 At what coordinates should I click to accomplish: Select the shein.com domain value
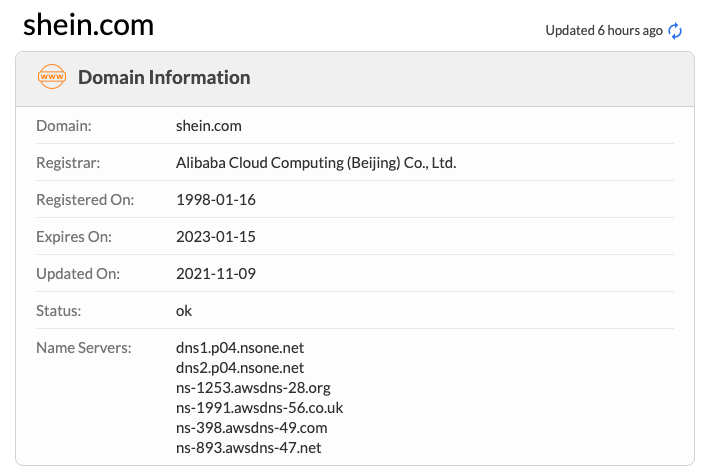click(x=209, y=126)
